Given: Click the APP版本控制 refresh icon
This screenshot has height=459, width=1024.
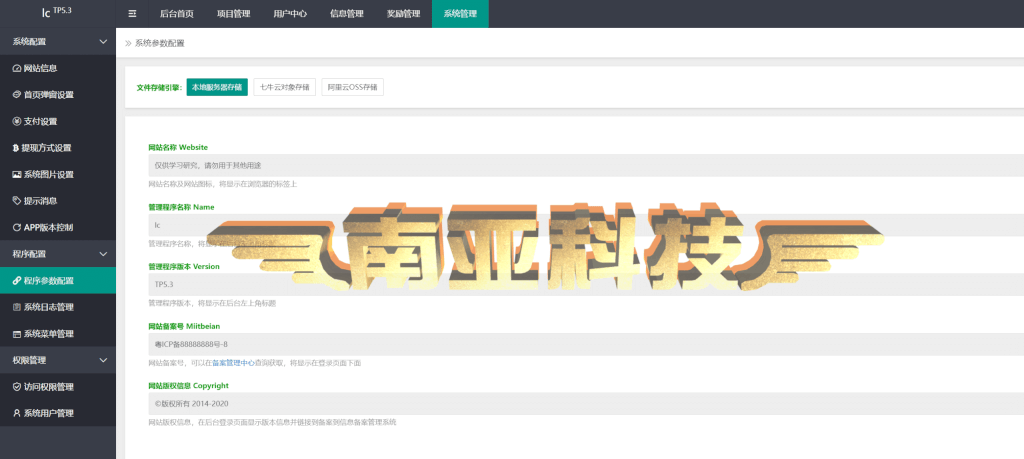Looking at the screenshot, I should [x=17, y=228].
